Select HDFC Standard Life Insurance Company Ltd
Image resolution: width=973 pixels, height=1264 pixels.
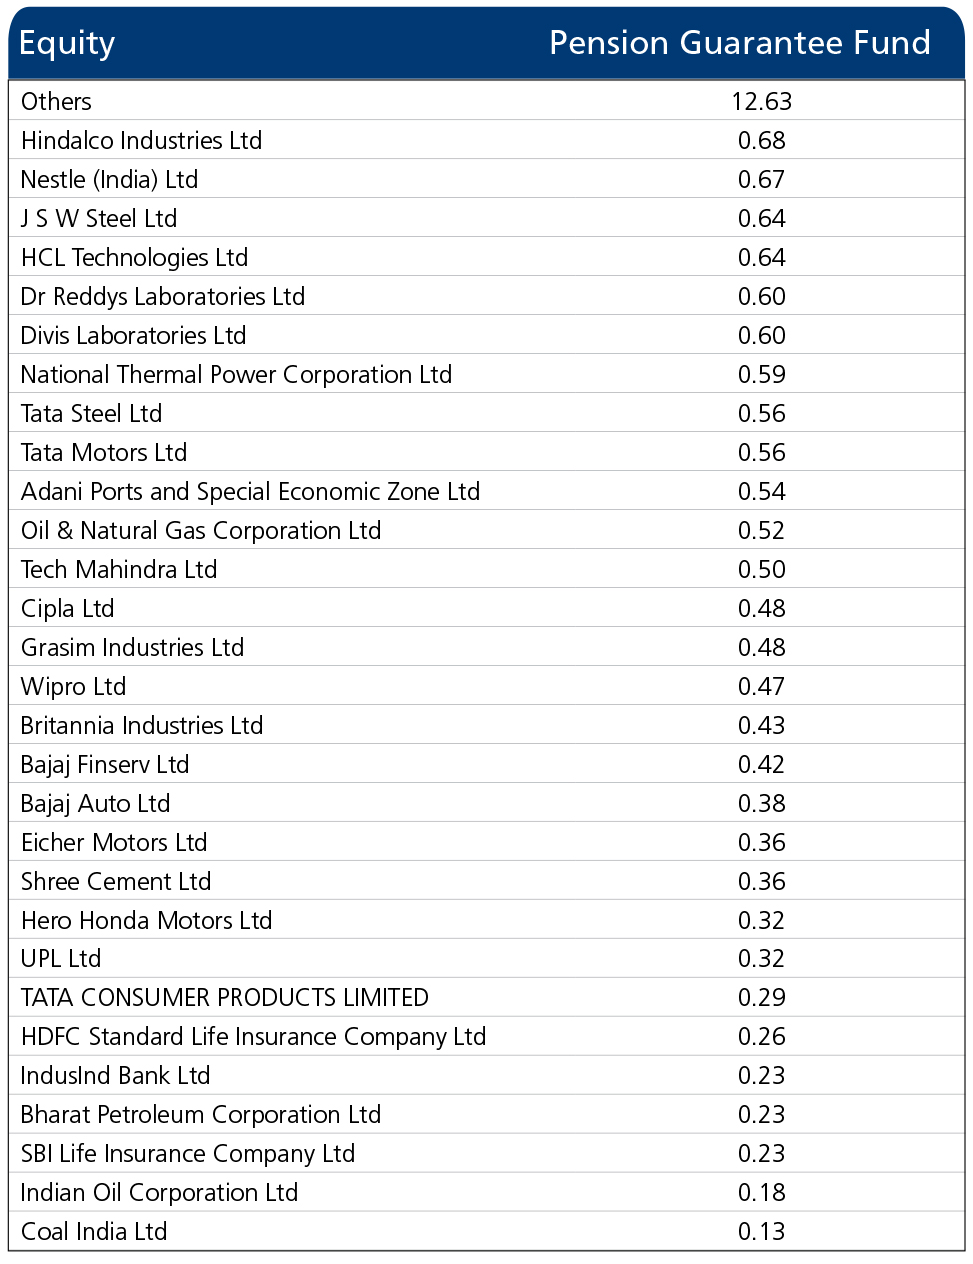coord(253,1036)
